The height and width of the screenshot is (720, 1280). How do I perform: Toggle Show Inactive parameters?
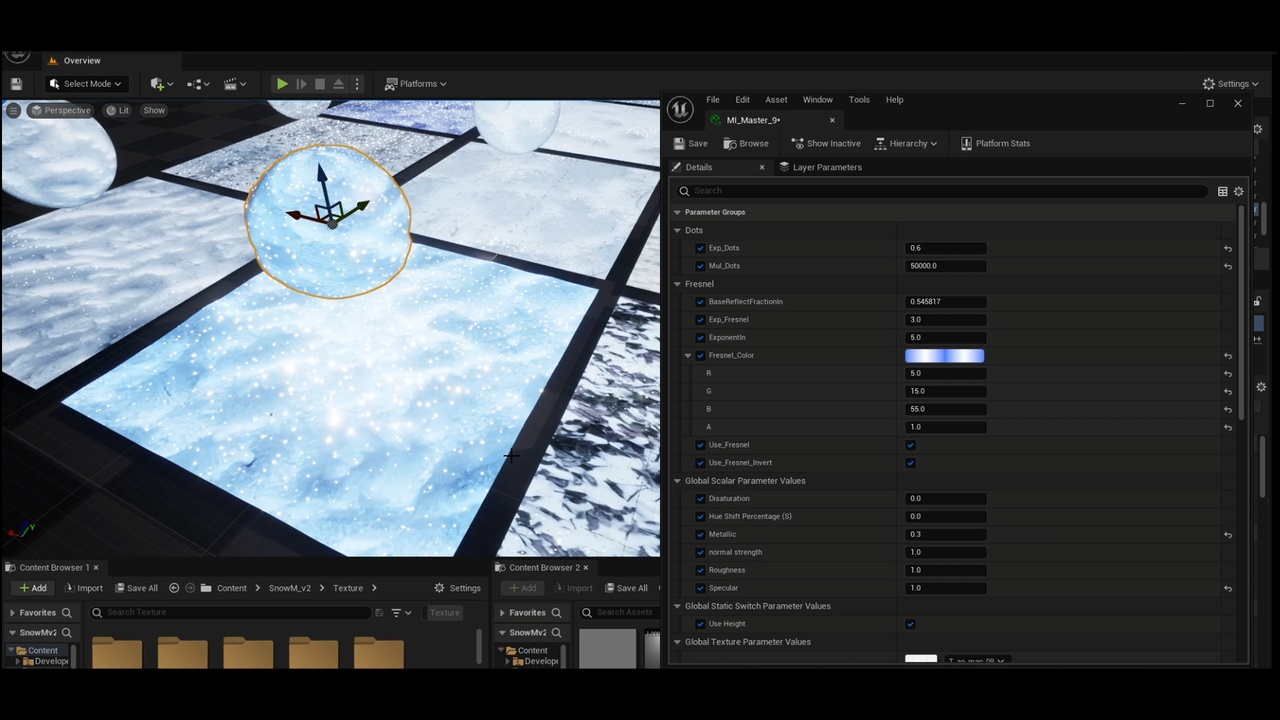[x=826, y=143]
